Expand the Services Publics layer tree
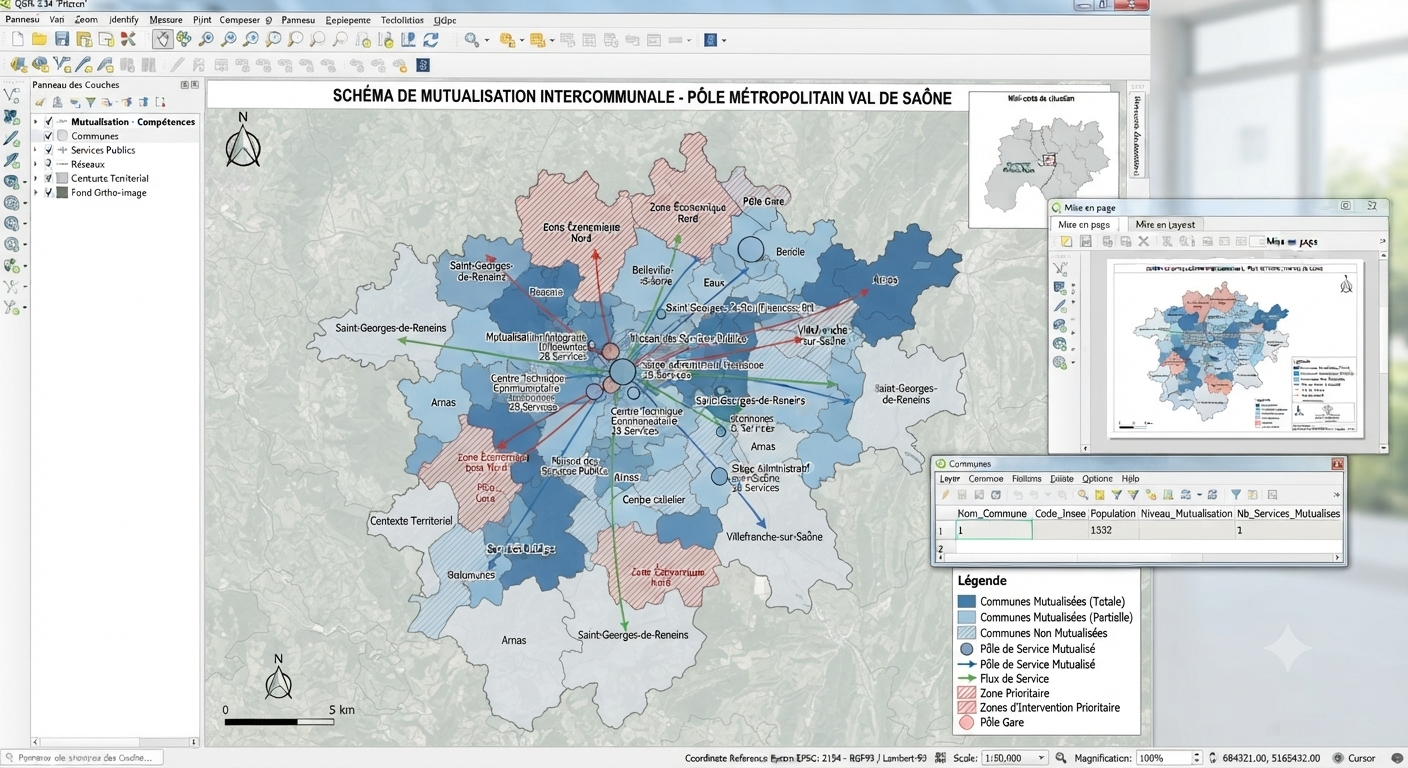1408x768 pixels. pos(36,150)
